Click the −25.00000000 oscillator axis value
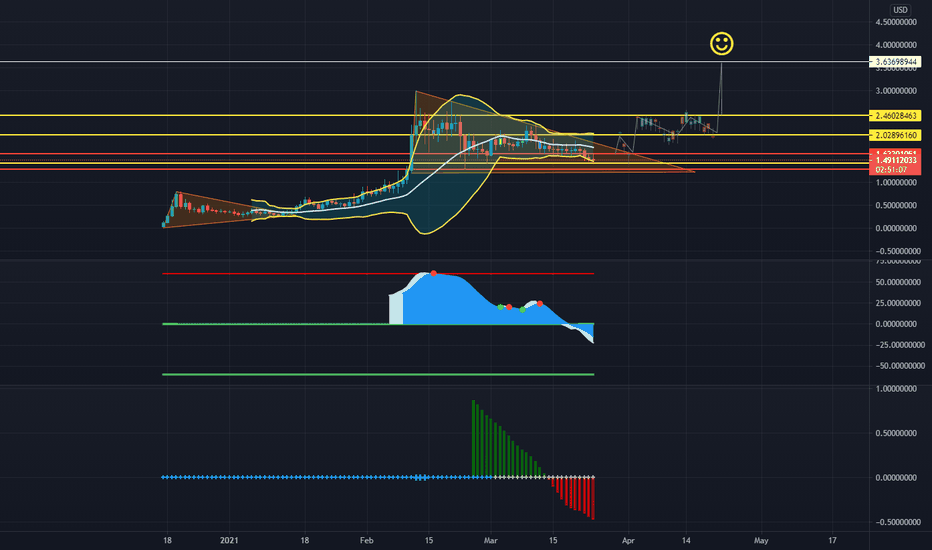This screenshot has height=550, width=932. tap(898, 345)
